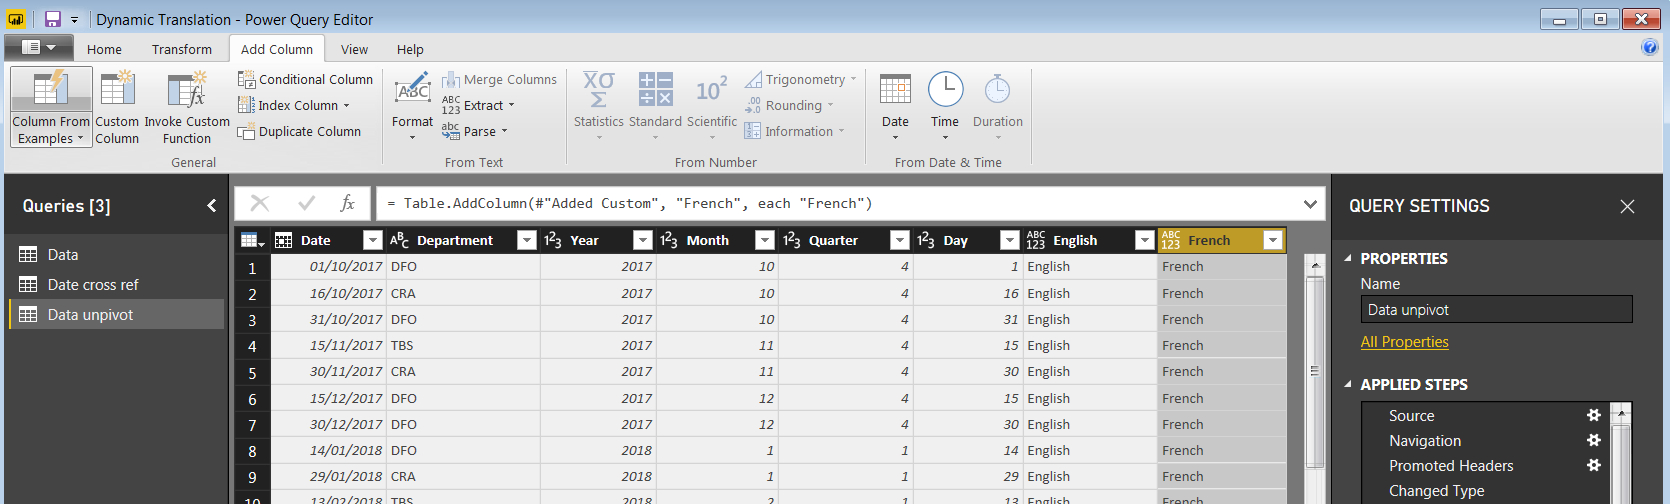
Task: Add a Conditional Column
Action: pos(305,79)
